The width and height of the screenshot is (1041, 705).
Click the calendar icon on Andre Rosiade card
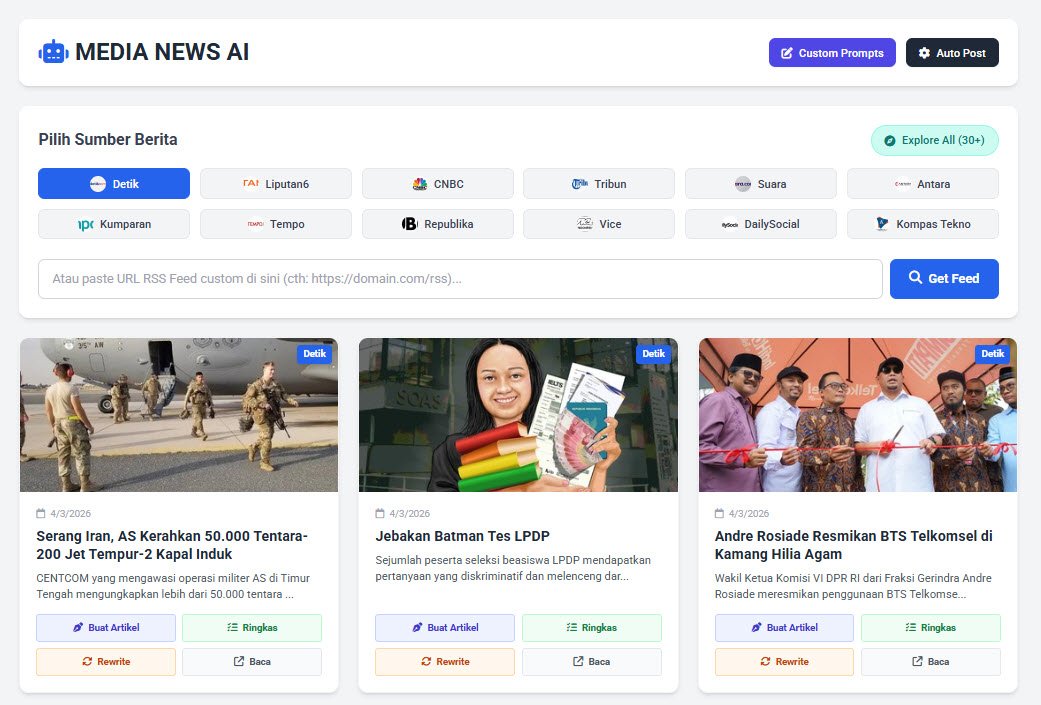coord(719,513)
